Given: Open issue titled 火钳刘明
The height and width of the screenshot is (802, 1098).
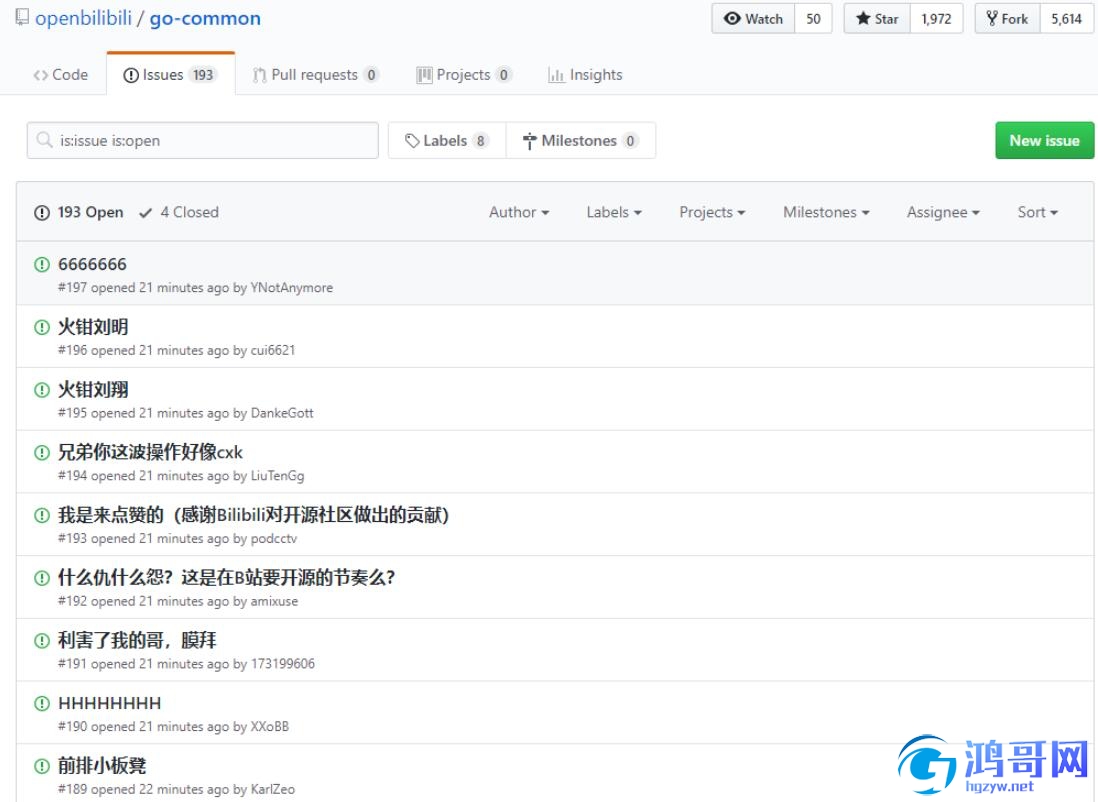Looking at the screenshot, I should click(x=93, y=327).
